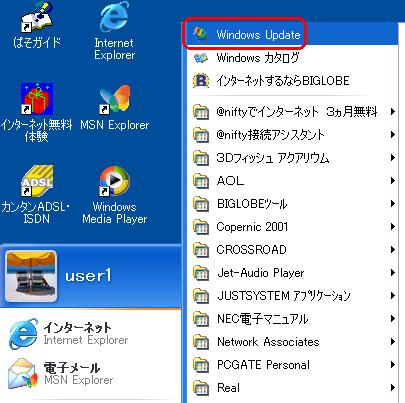Select the はそガイド desktop shortcut icon

click(37, 26)
